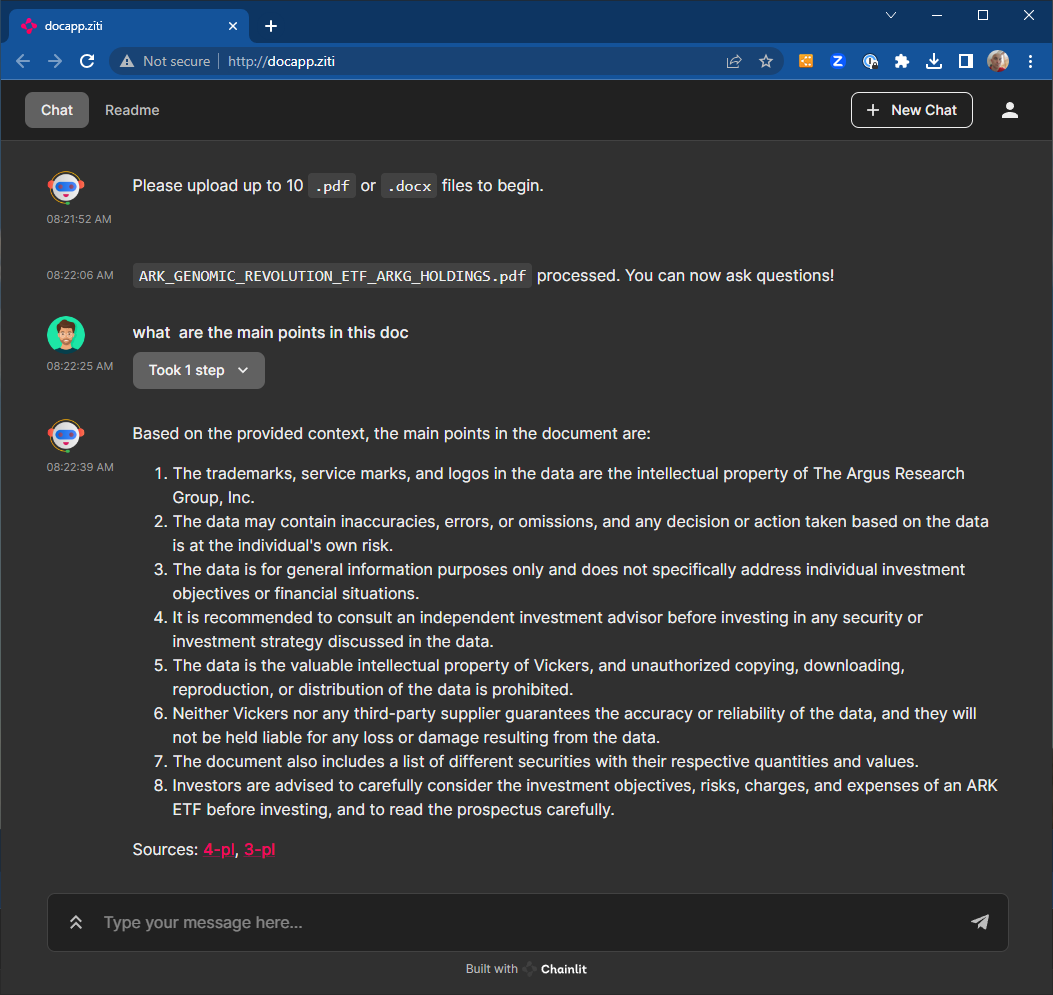Reload the page
The image size is (1053, 995).
click(87, 61)
